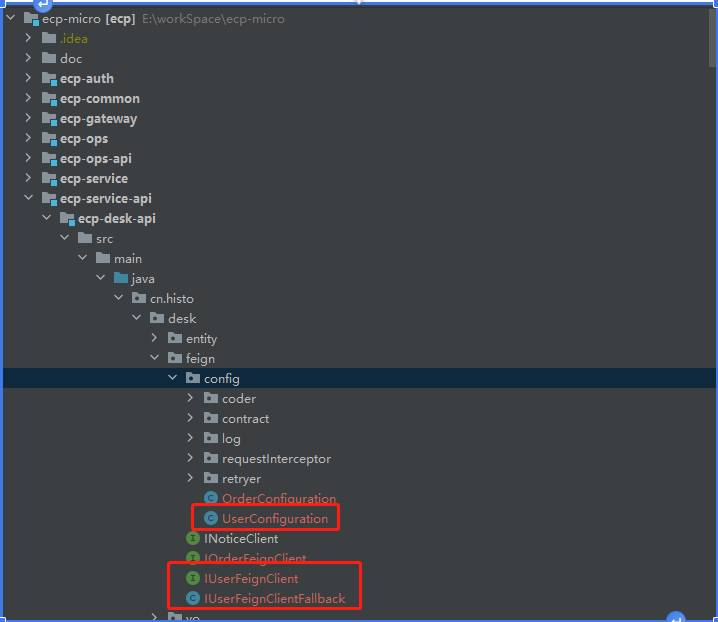The width and height of the screenshot is (718, 622).
Task: Select the IUserFeignClientFallback file name
Action: pyautogui.click(x=275, y=599)
